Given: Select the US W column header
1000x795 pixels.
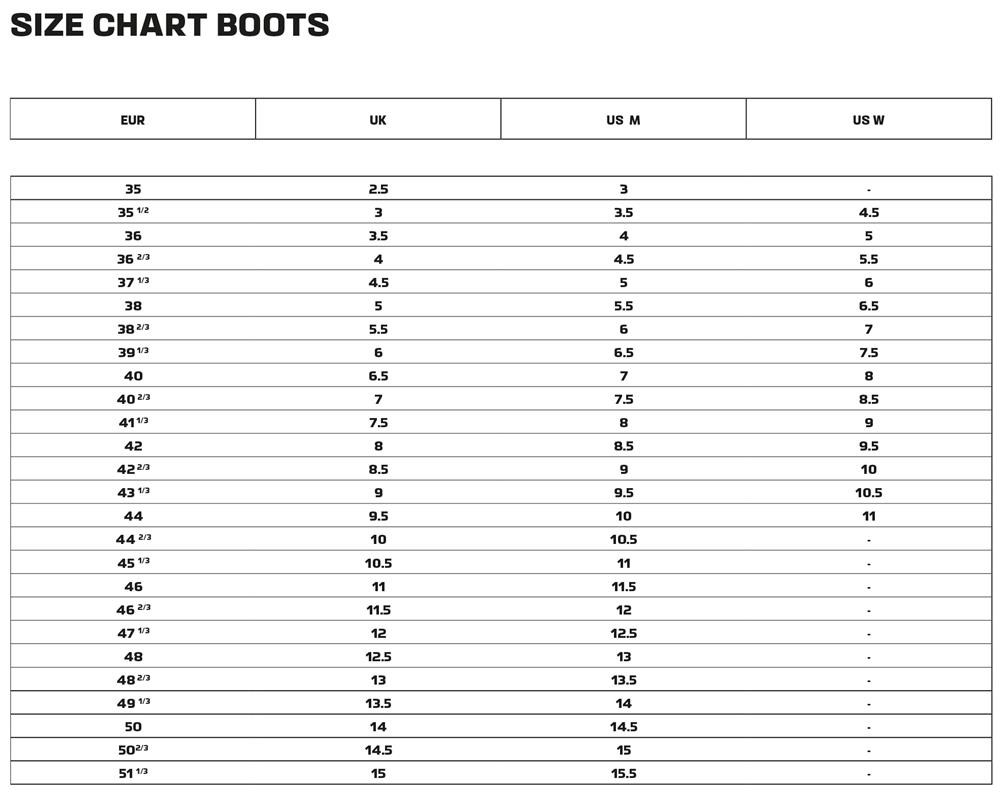Looking at the screenshot, I should pos(868,120).
